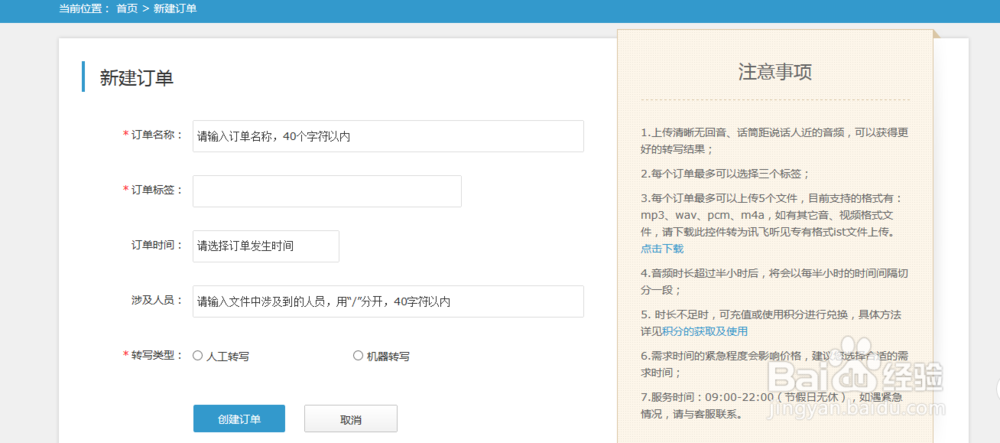Click the 创建订单 button
1000x443 pixels.
[239, 419]
